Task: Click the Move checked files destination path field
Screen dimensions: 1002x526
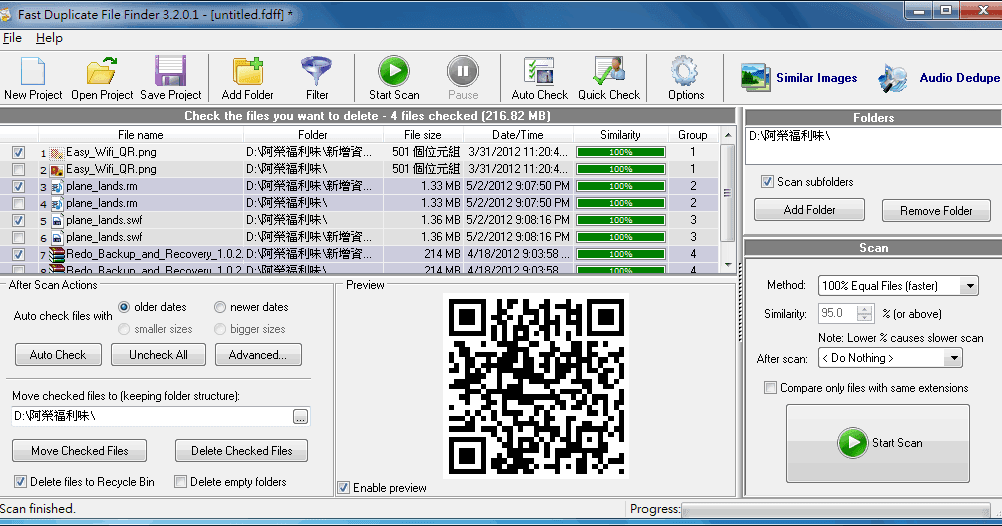Action: coord(152,417)
